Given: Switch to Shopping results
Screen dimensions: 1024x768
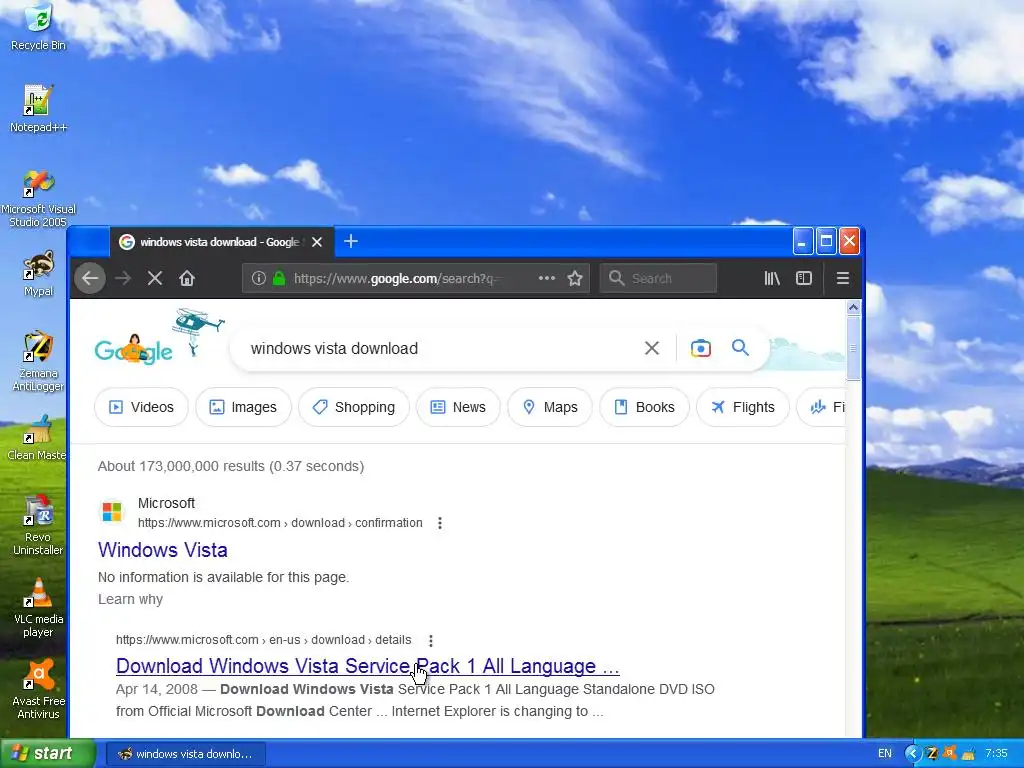Looking at the screenshot, I should [x=354, y=407].
